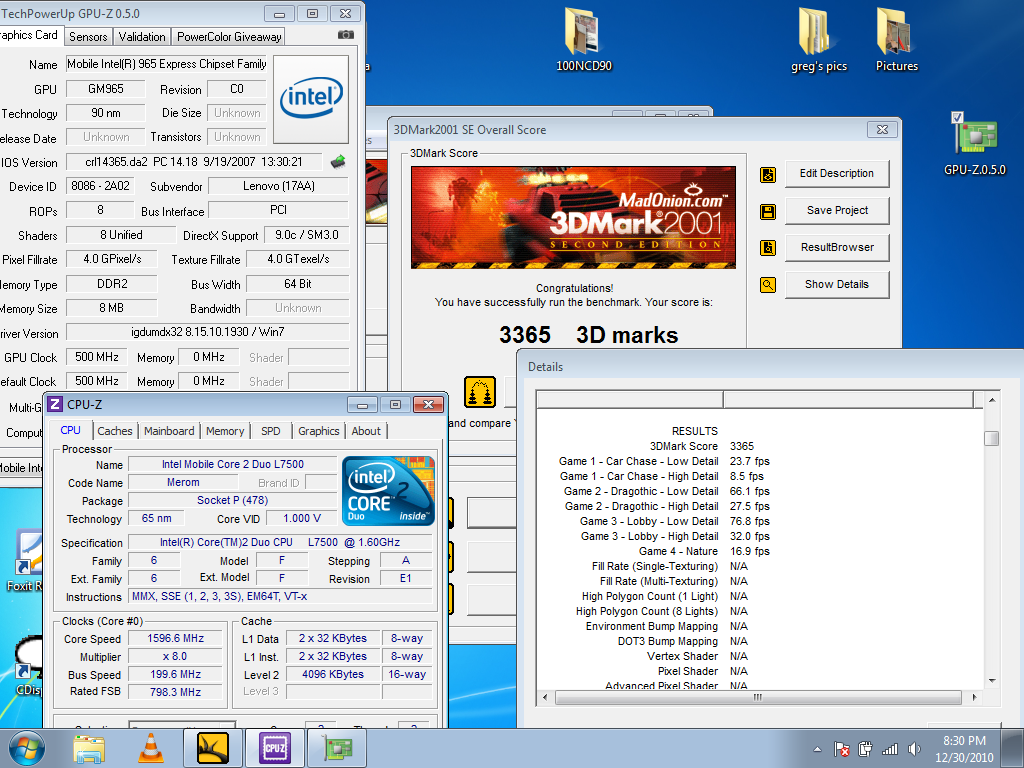This screenshot has width=1024, height=768.
Task: Click the network signal tray icon
Action: pos(889,749)
